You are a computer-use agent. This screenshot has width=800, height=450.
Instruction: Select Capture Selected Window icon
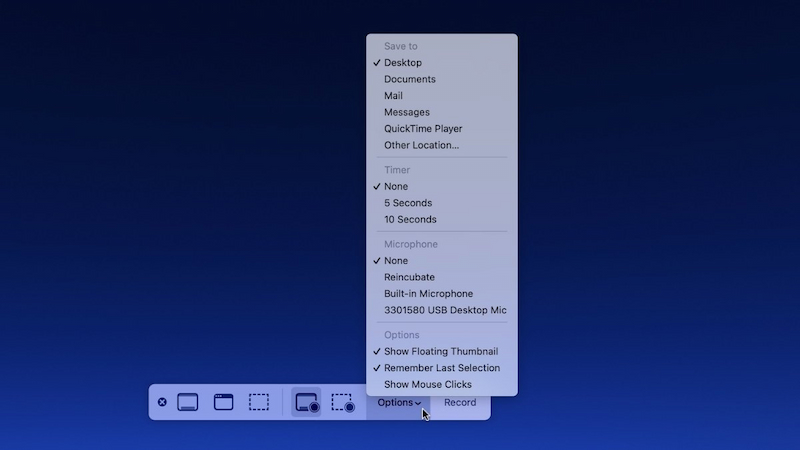click(x=223, y=402)
